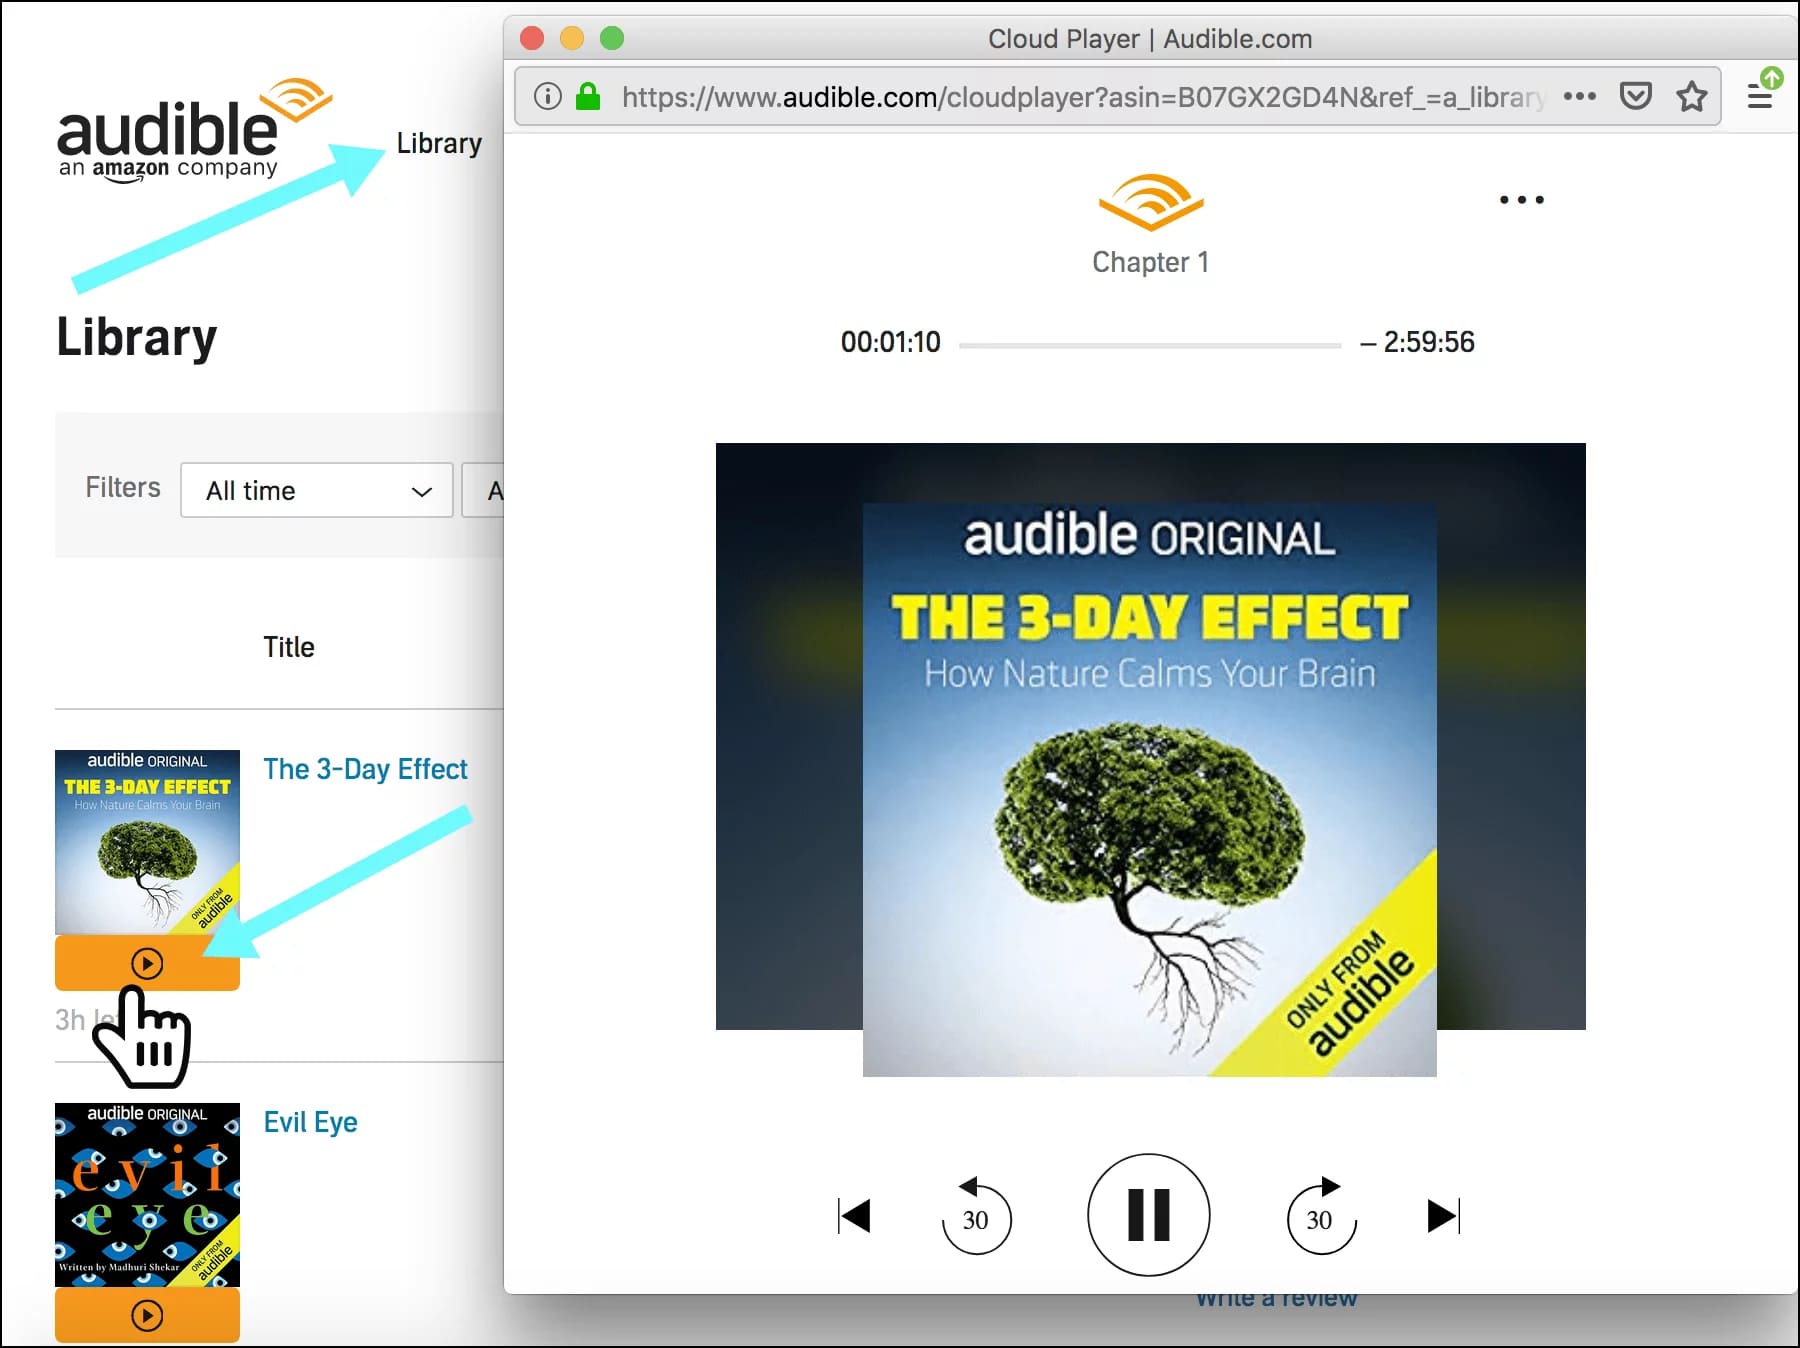The width and height of the screenshot is (1800, 1348).
Task: Jump to the next chapter
Action: click(1443, 1216)
